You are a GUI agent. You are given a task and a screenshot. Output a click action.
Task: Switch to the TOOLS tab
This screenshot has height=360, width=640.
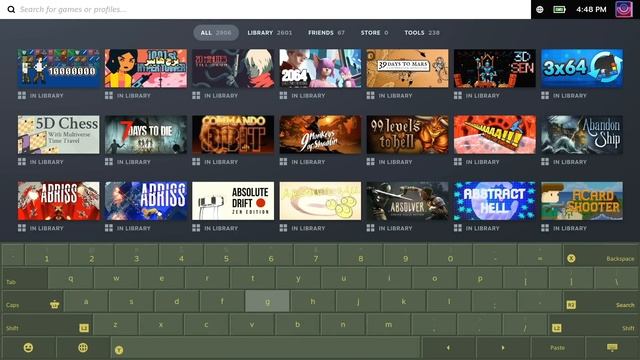pos(422,33)
